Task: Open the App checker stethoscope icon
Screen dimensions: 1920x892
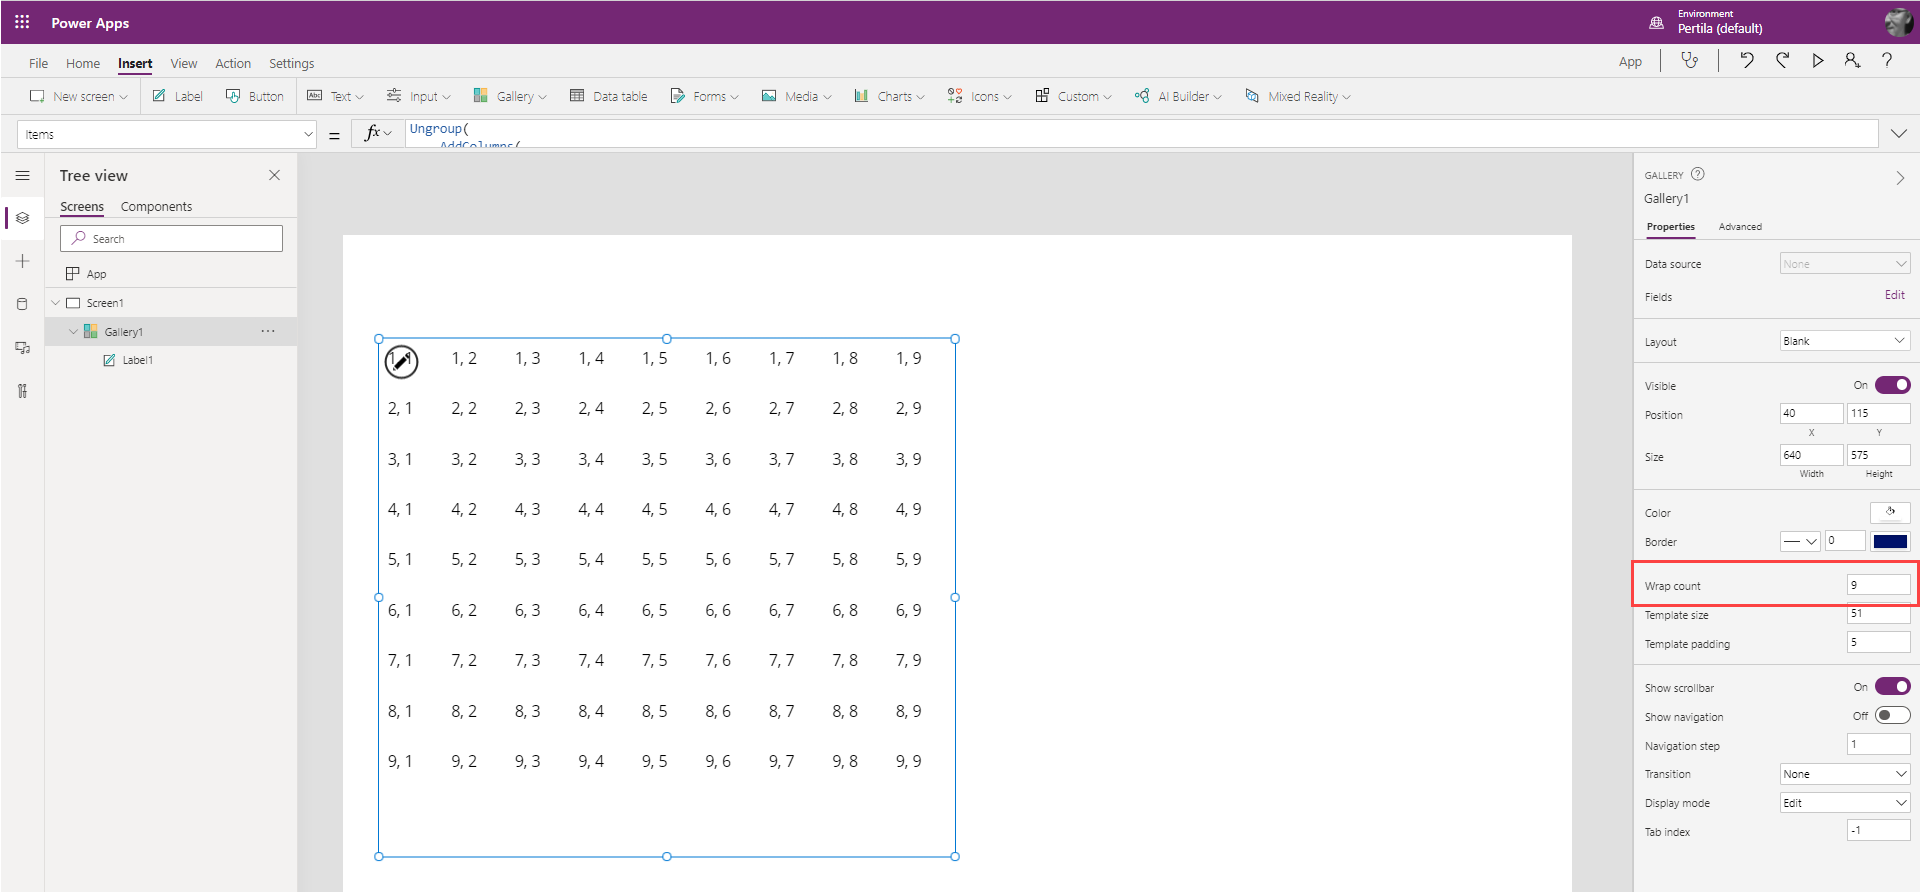Action: [x=1690, y=61]
